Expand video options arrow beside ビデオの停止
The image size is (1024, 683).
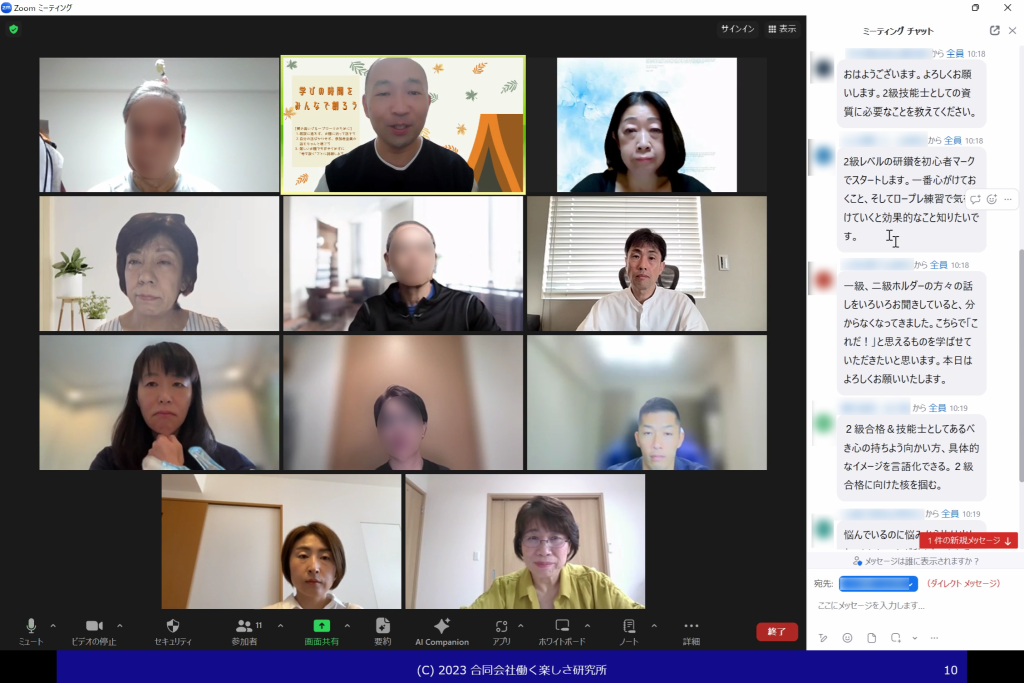tap(120, 626)
